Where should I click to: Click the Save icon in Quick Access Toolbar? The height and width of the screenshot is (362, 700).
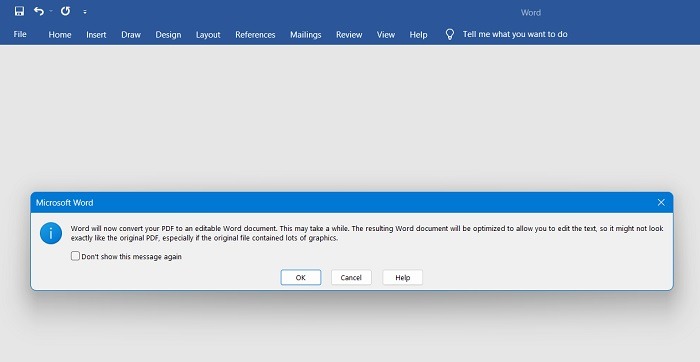pos(19,12)
